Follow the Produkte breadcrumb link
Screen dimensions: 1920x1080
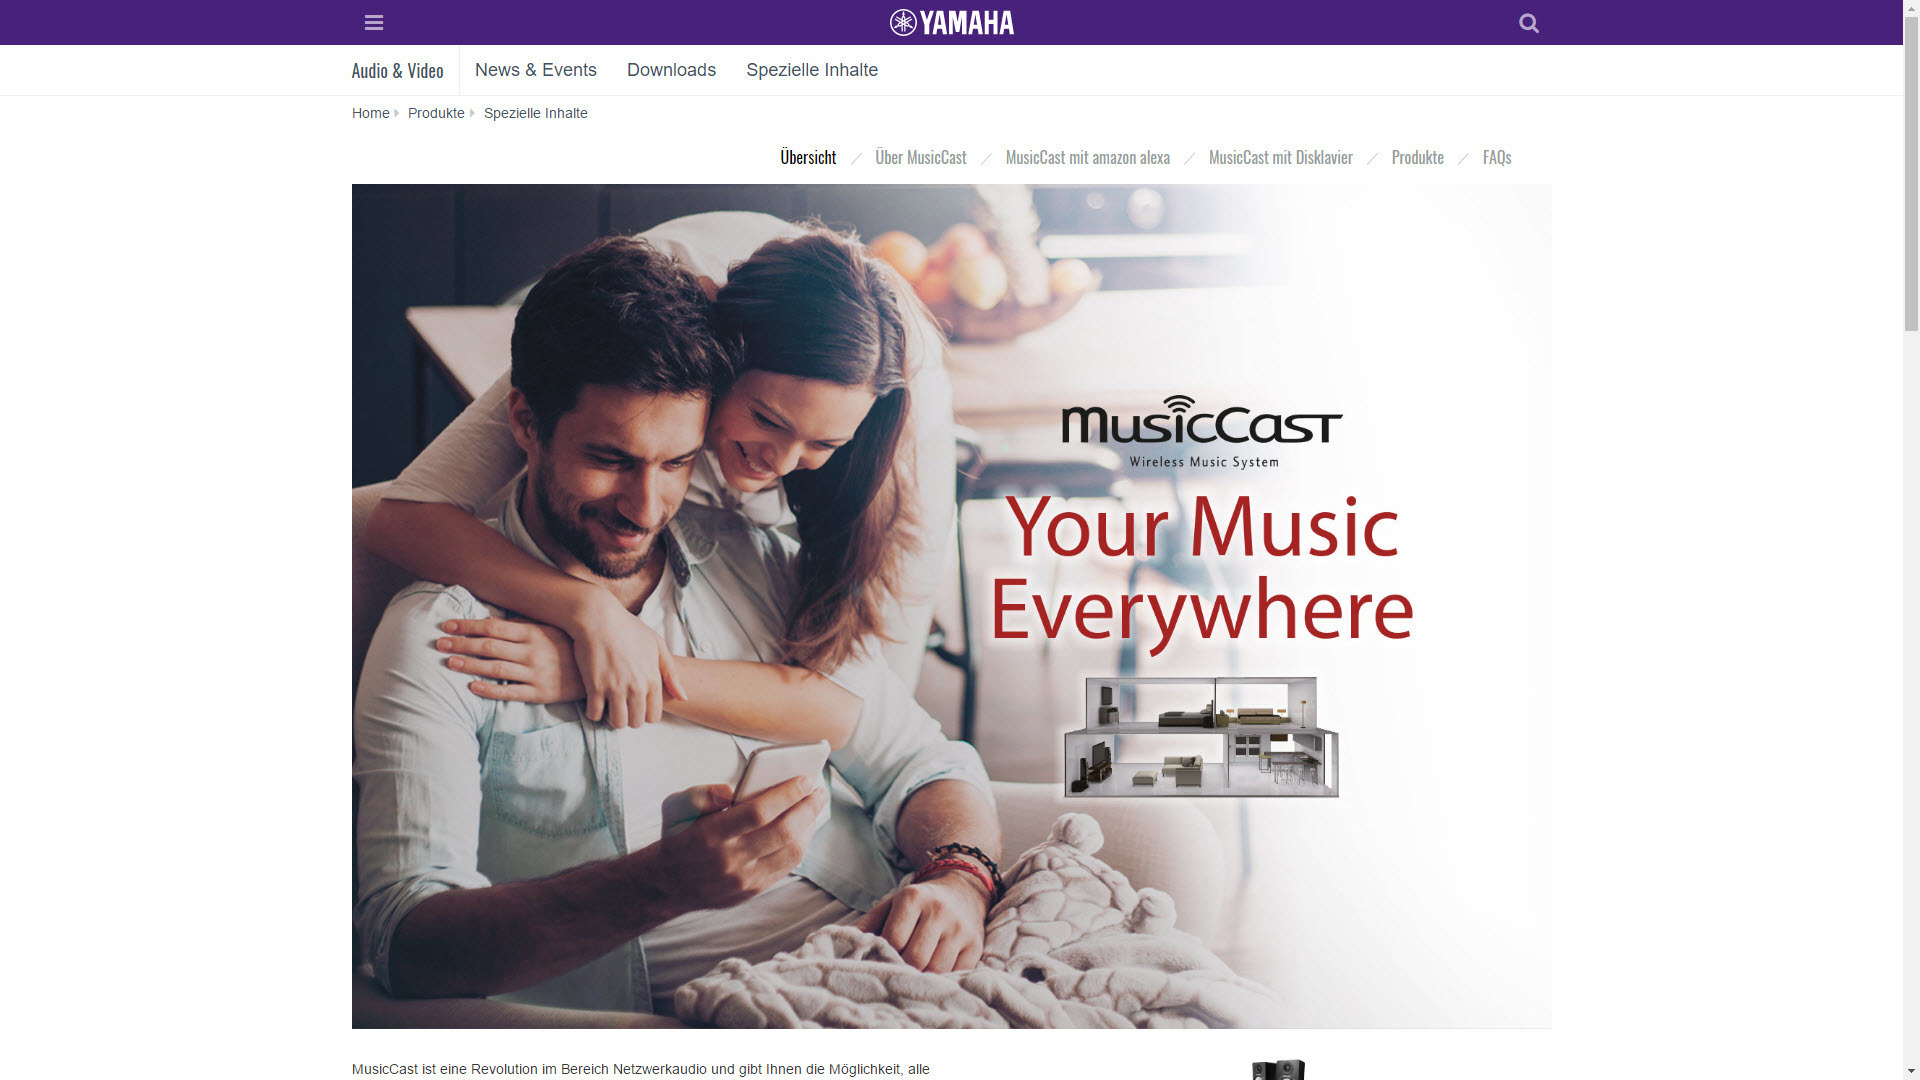[436, 113]
